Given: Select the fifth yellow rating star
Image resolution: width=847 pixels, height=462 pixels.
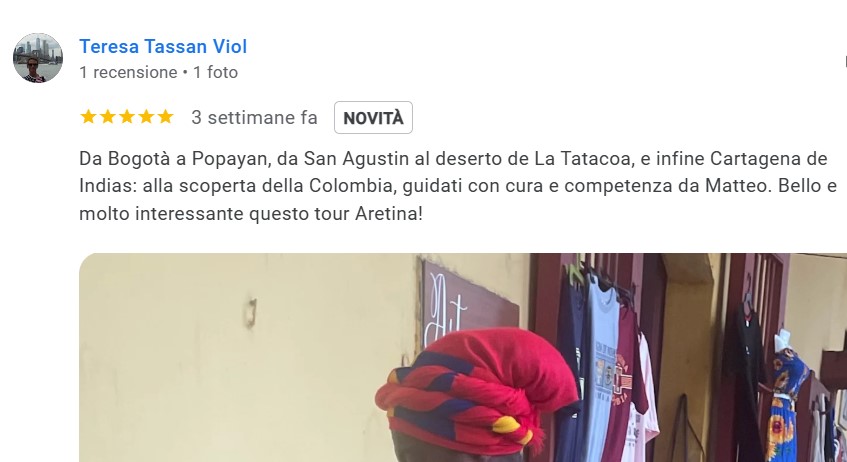Looking at the screenshot, I should click(x=165, y=117).
